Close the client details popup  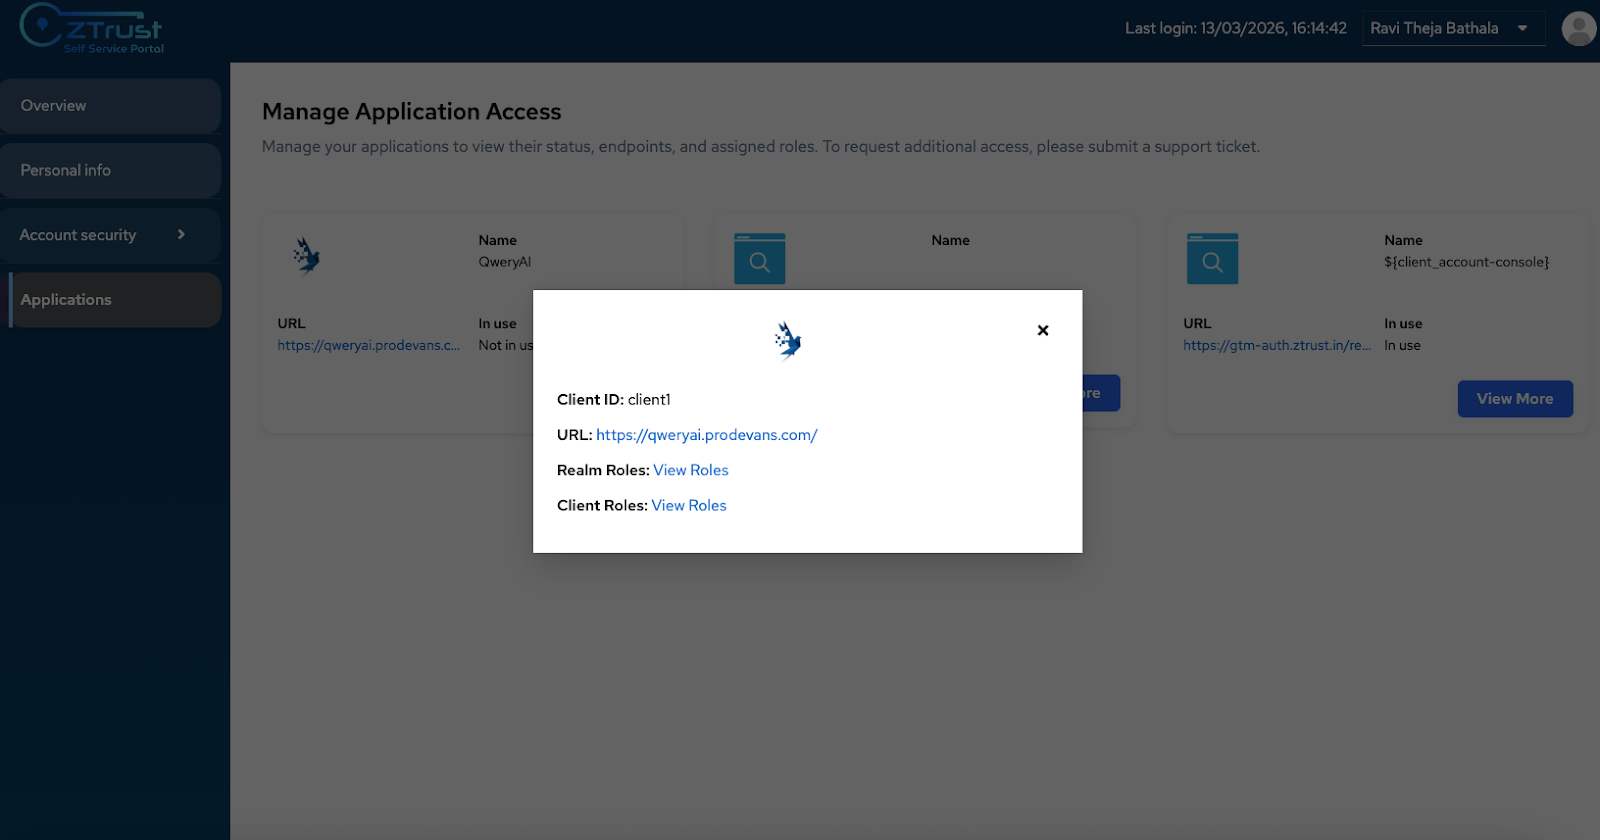coord(1043,330)
